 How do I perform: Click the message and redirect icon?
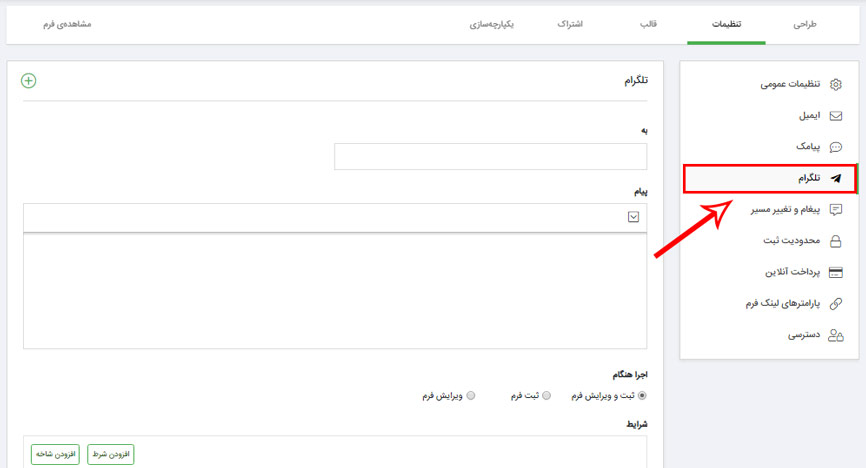point(836,210)
